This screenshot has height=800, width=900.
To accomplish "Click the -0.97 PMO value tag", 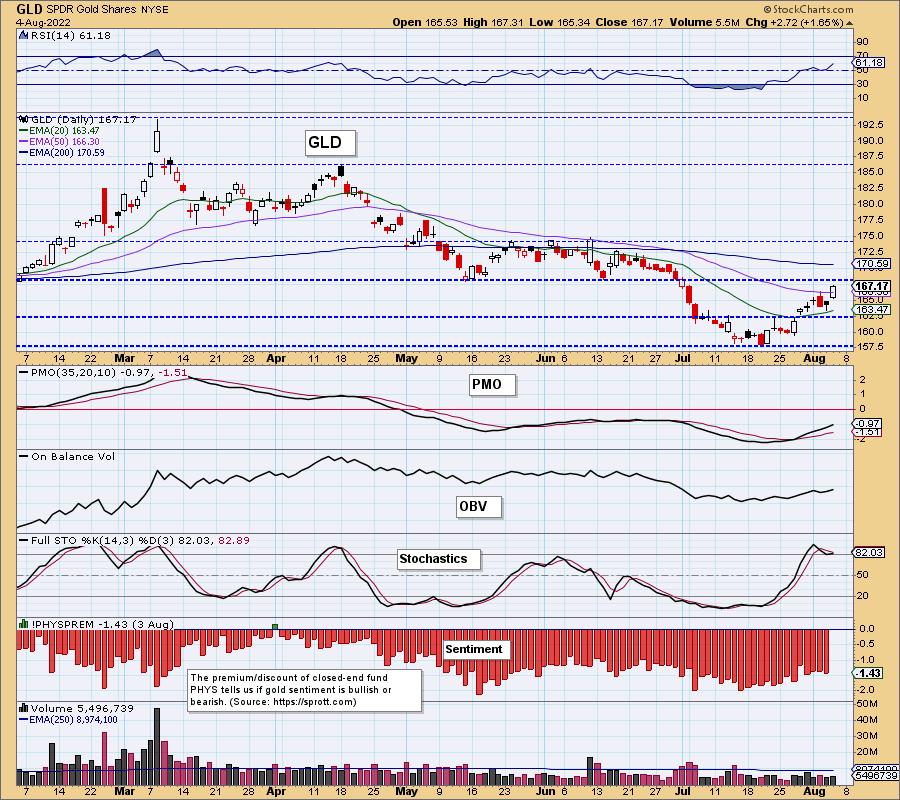I will [868, 424].
